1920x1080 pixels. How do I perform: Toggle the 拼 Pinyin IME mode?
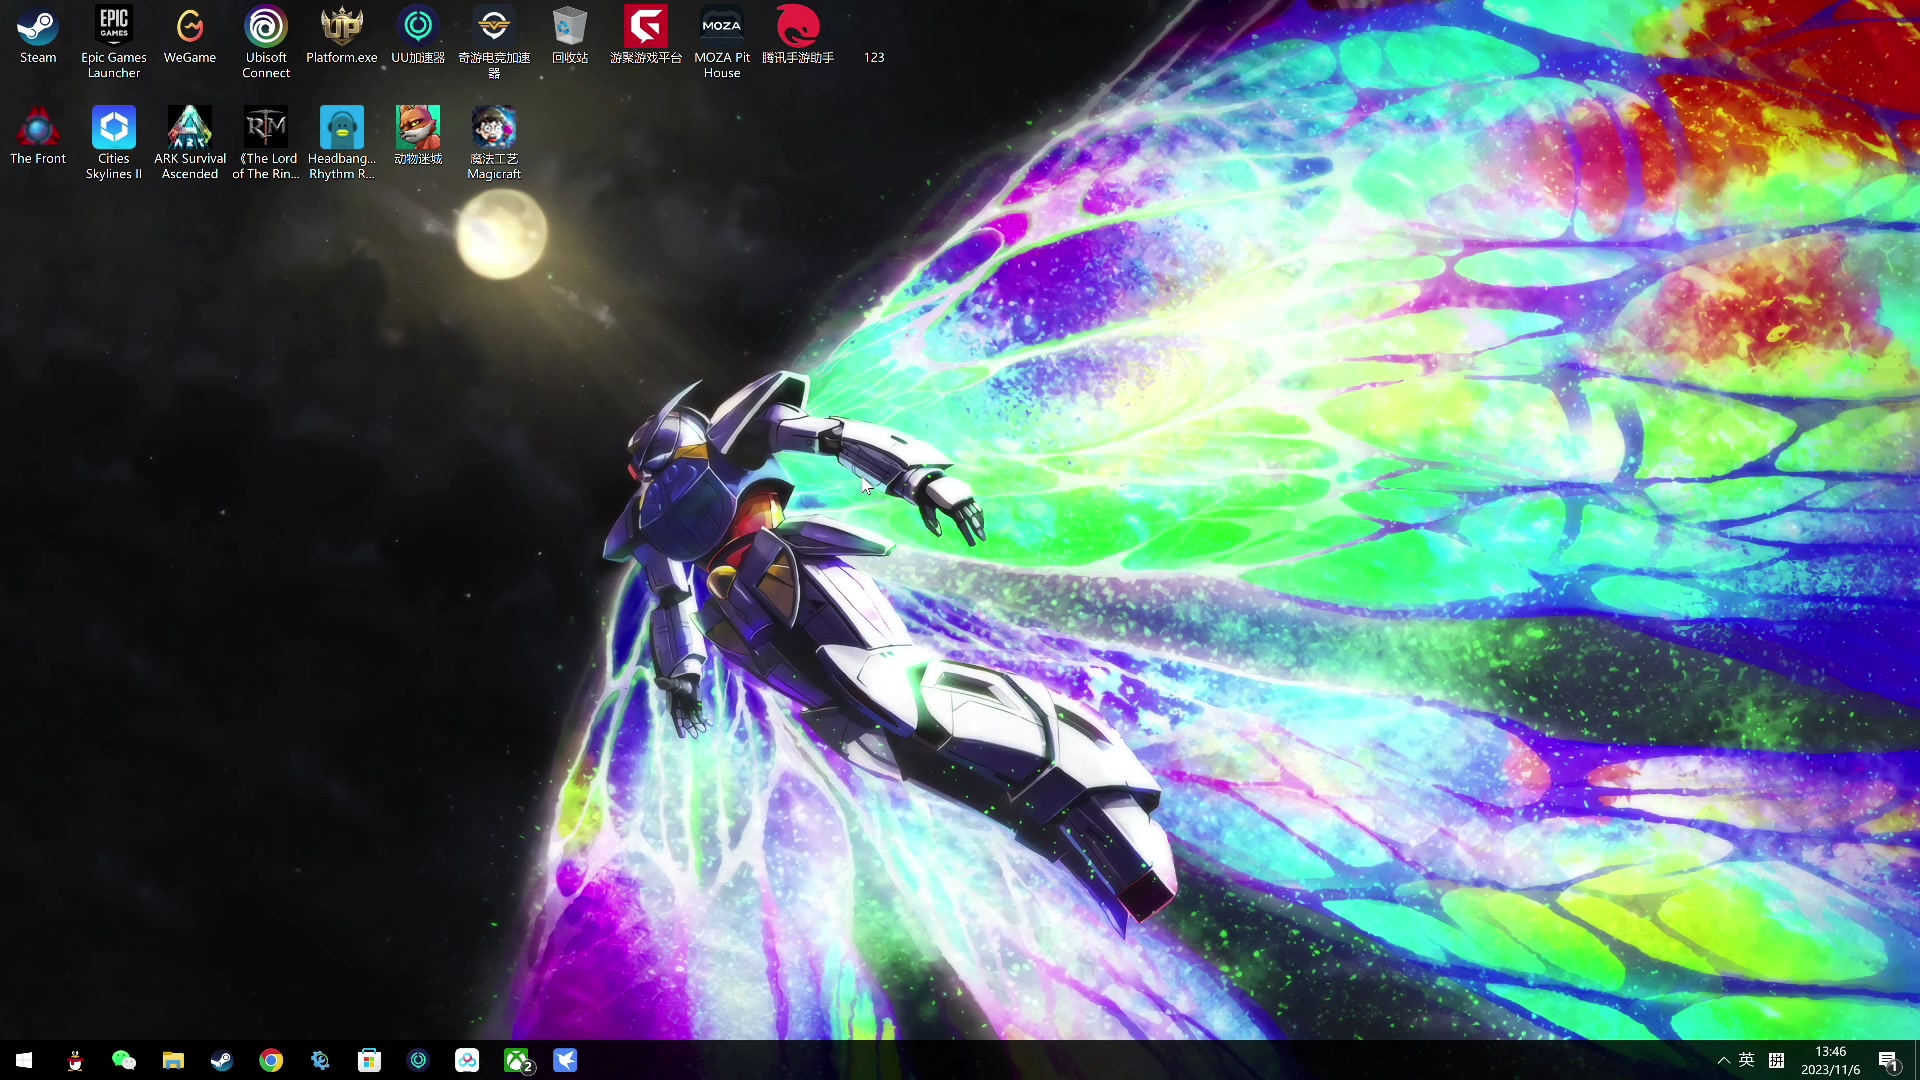[x=1777, y=1061]
